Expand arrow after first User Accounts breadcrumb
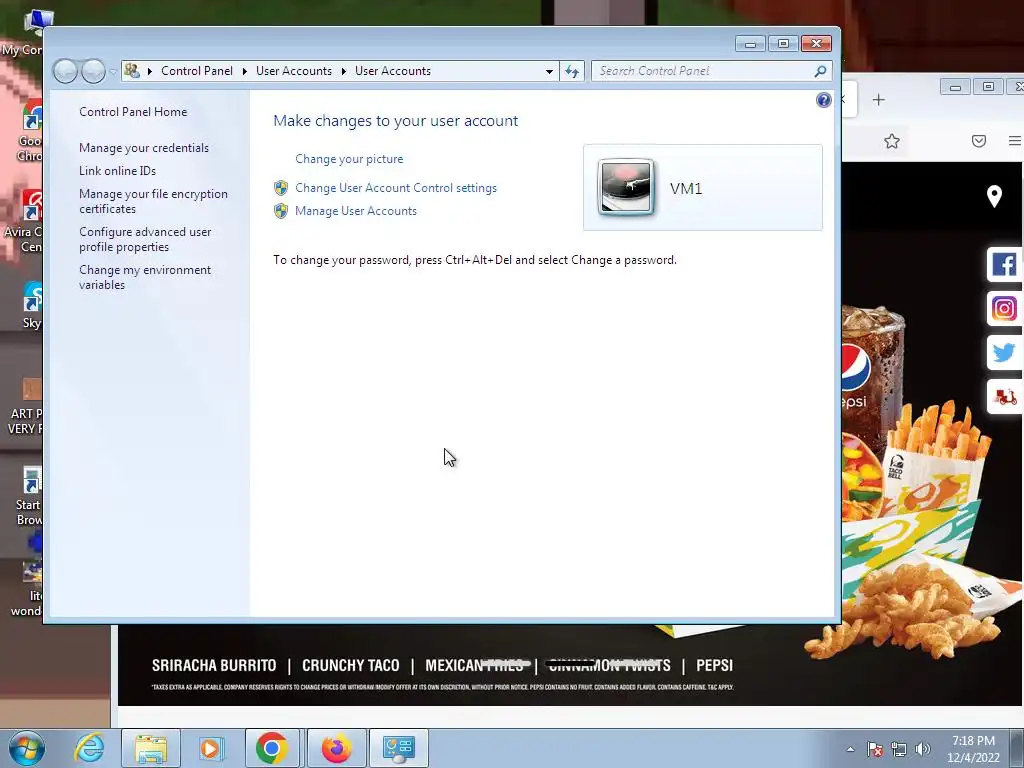Image resolution: width=1024 pixels, height=768 pixels. pyautogui.click(x=344, y=71)
